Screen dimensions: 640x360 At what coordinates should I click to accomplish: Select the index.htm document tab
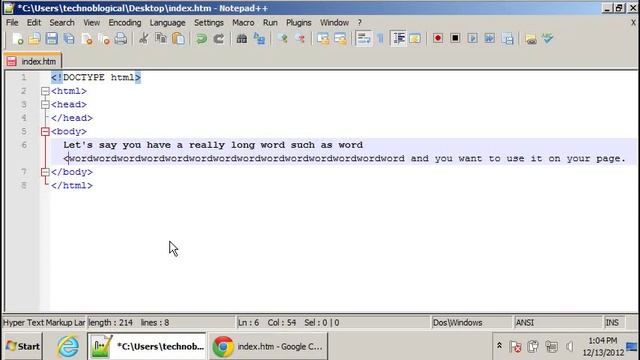click(x=33, y=61)
